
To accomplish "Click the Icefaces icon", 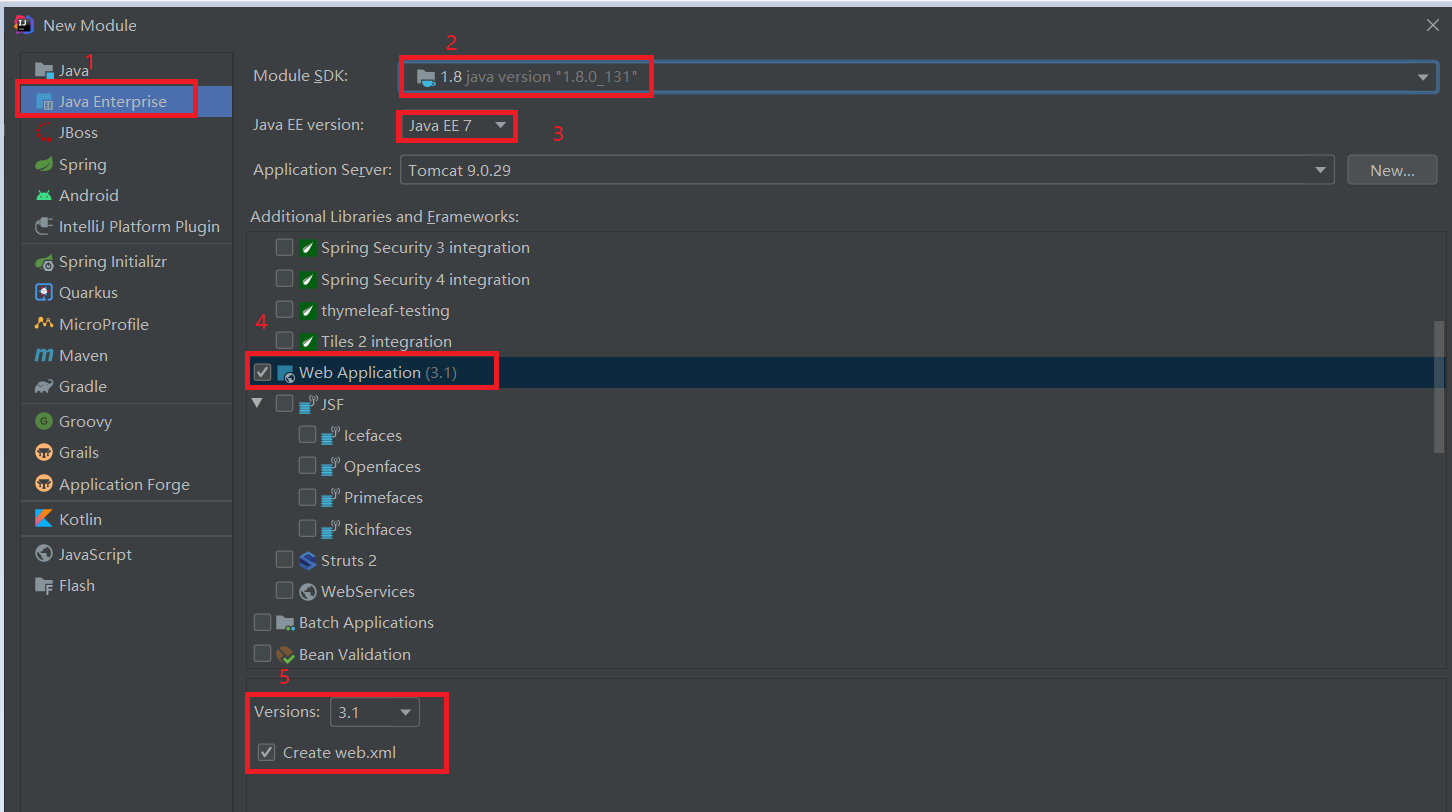I will pos(331,435).
